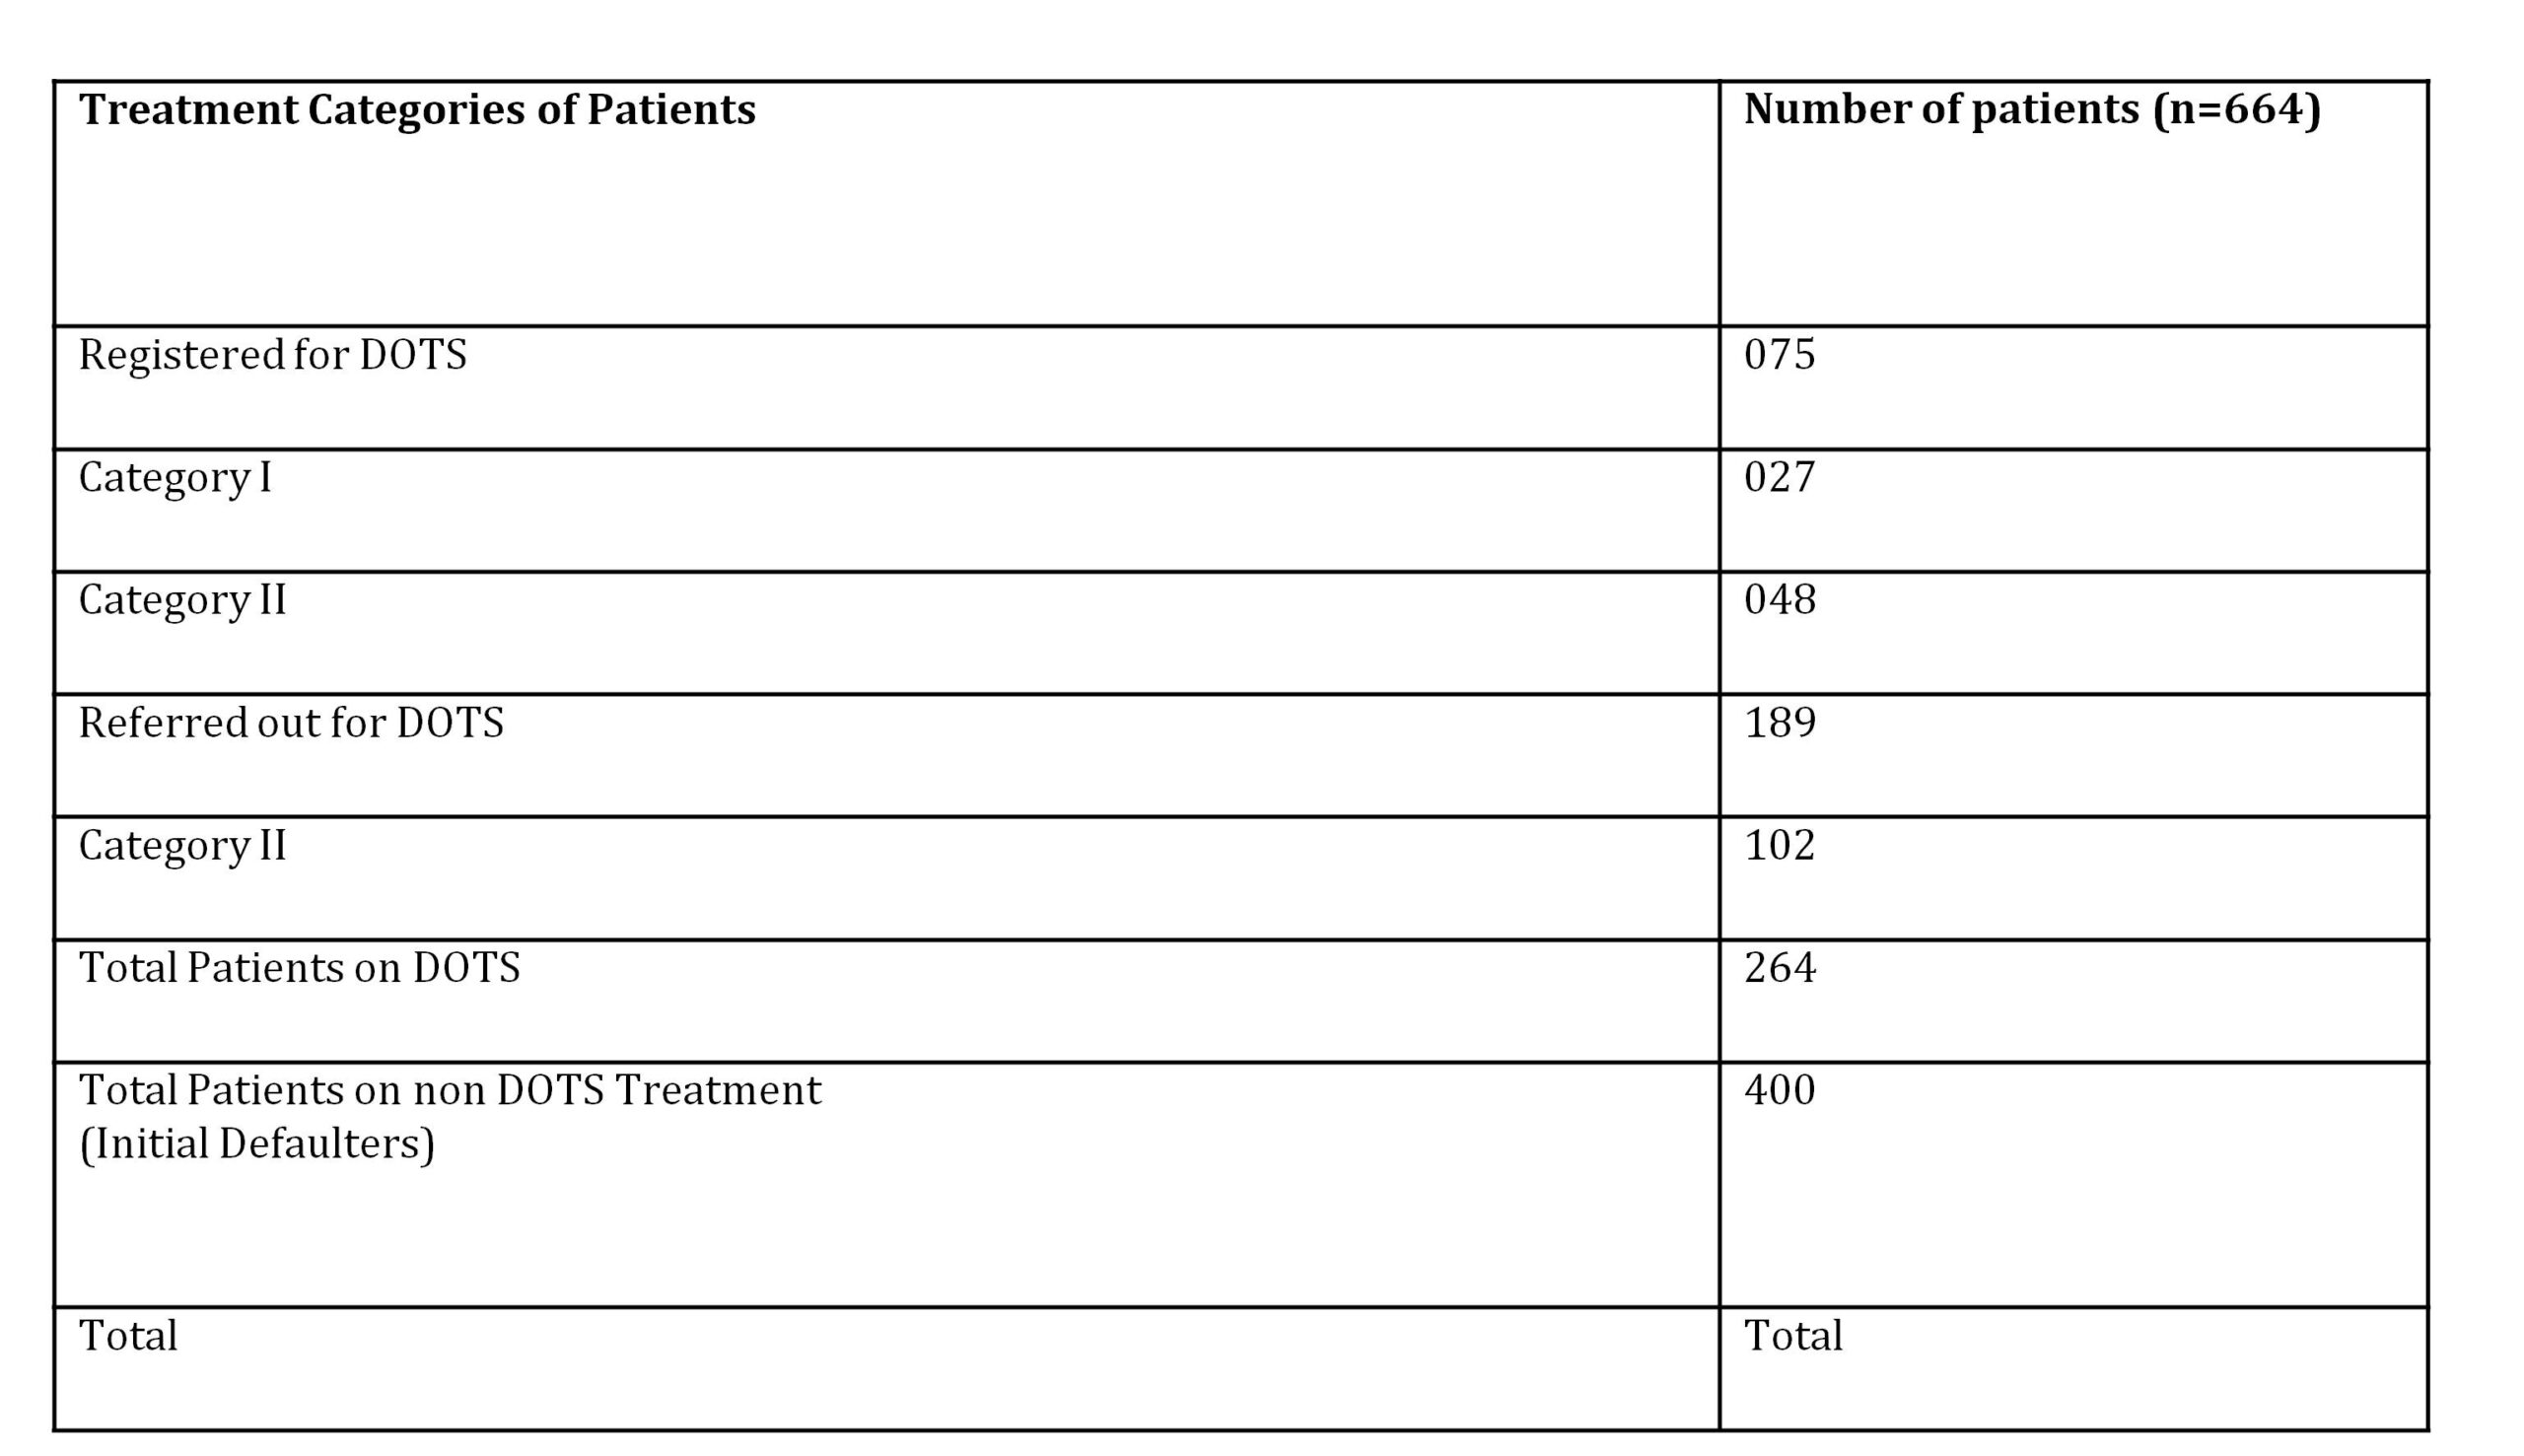Click the value 400
Viewport: 2524px width, 1456px height.
(x=1779, y=1090)
